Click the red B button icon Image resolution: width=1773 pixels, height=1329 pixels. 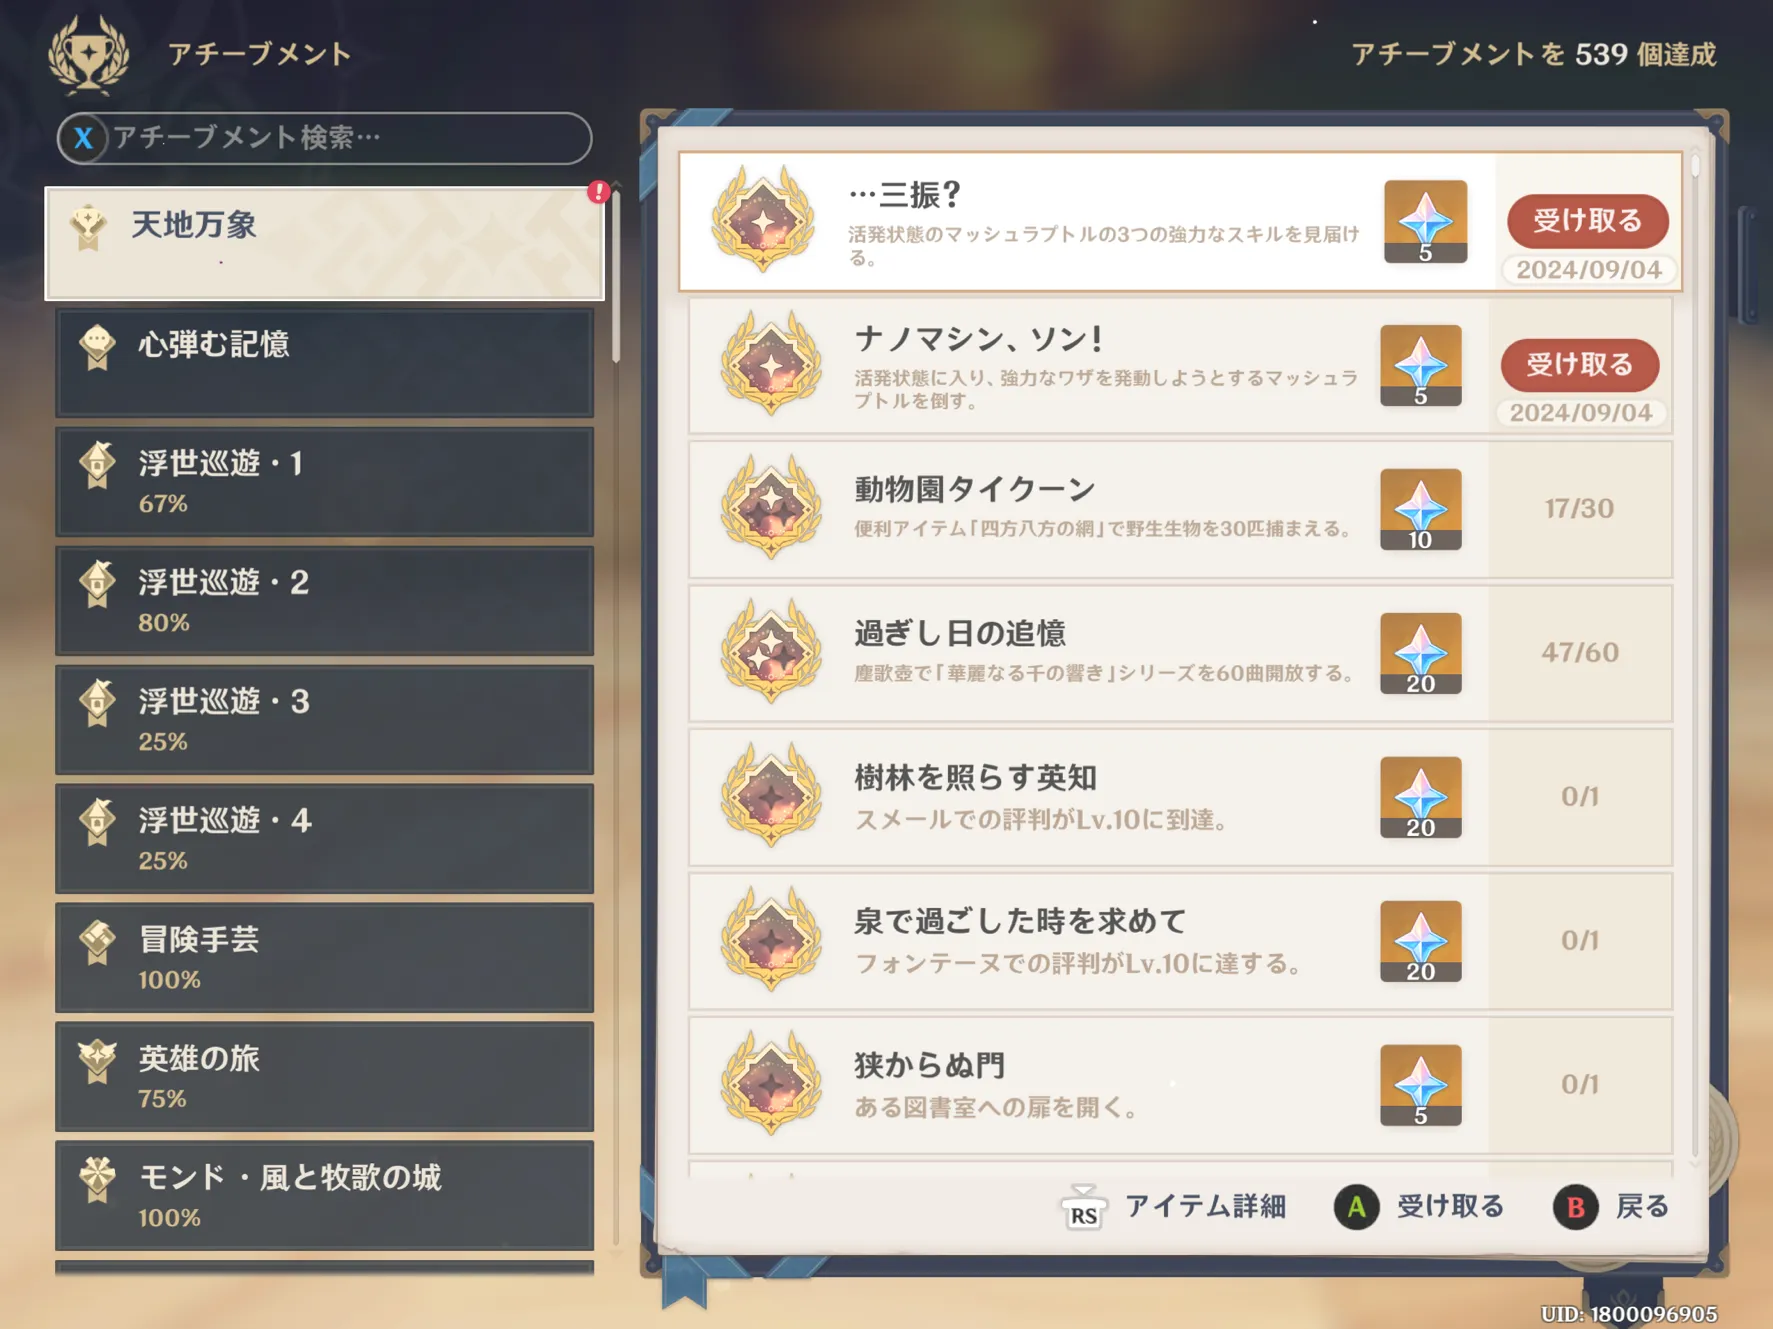click(x=1575, y=1207)
